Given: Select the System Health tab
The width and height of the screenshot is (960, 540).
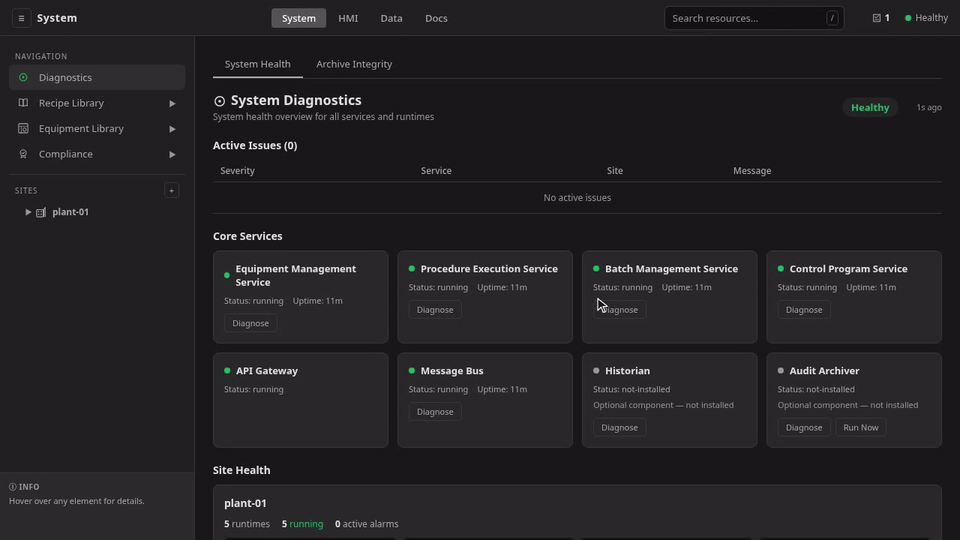Looking at the screenshot, I should pyautogui.click(x=258, y=64).
